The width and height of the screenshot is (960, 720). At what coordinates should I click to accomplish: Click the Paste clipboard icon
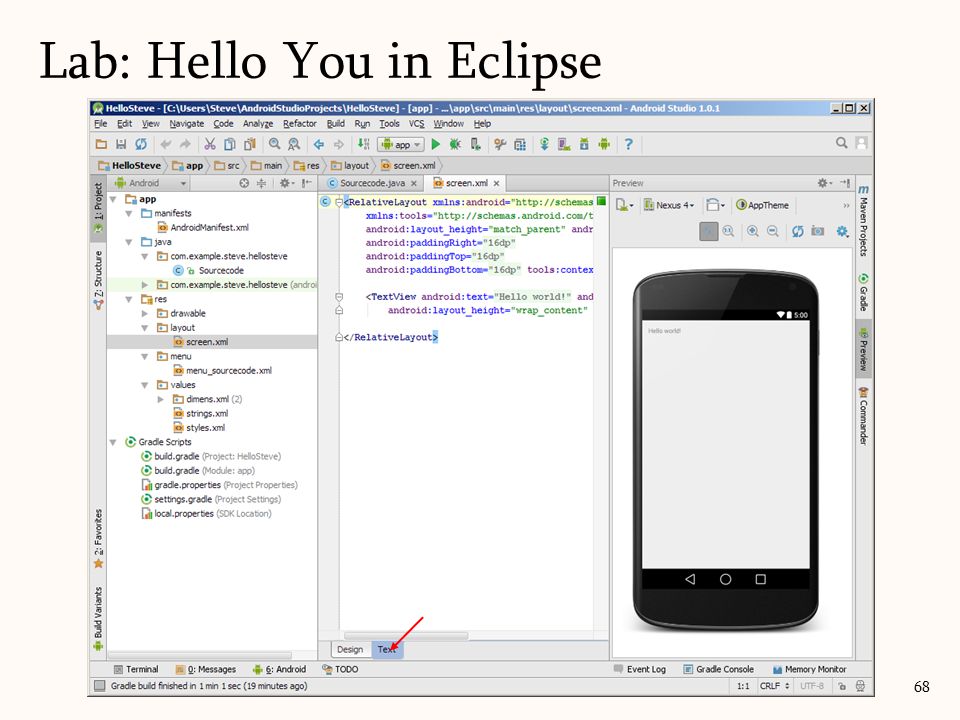[250, 144]
